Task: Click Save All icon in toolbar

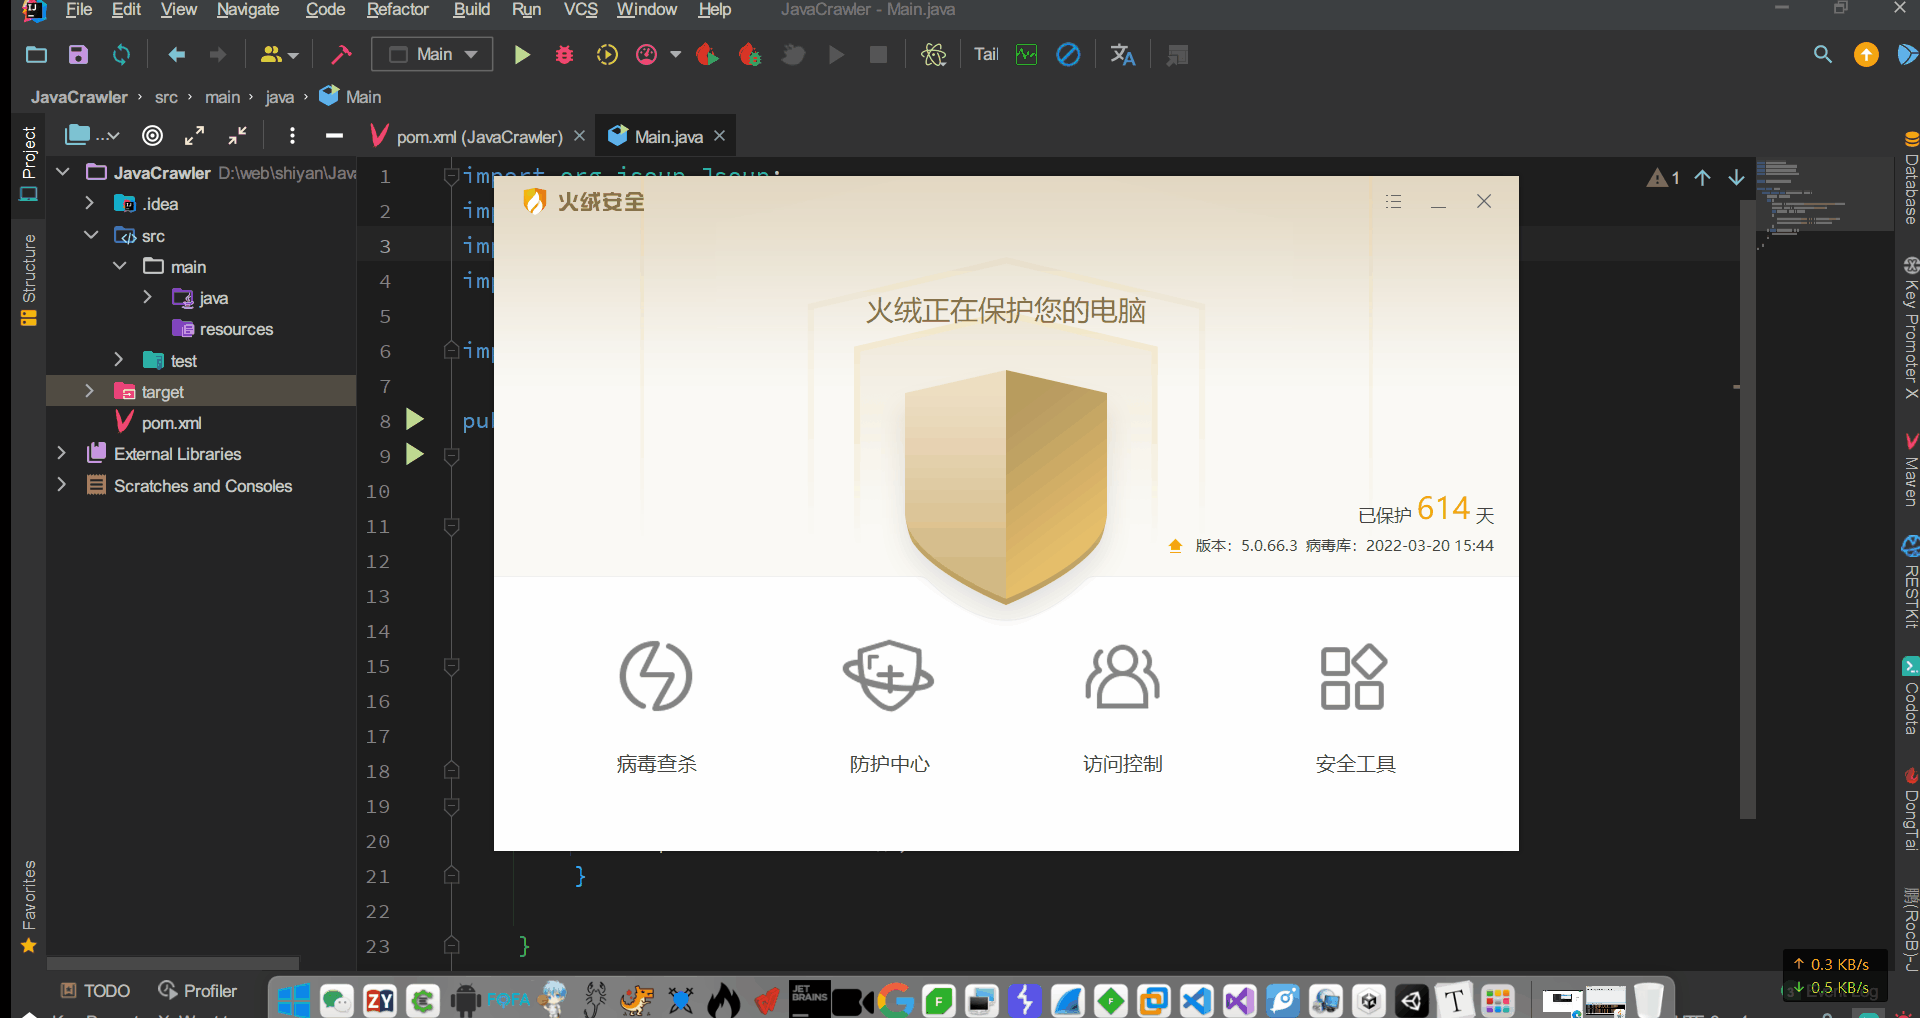Action: [x=78, y=55]
